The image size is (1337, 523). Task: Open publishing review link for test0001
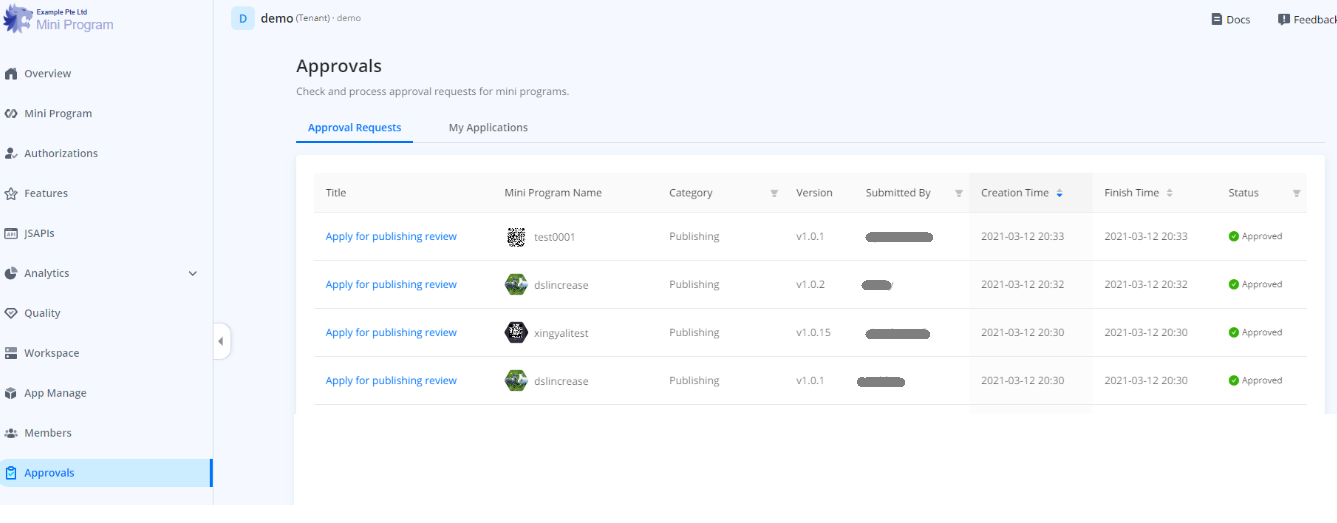[x=391, y=237]
